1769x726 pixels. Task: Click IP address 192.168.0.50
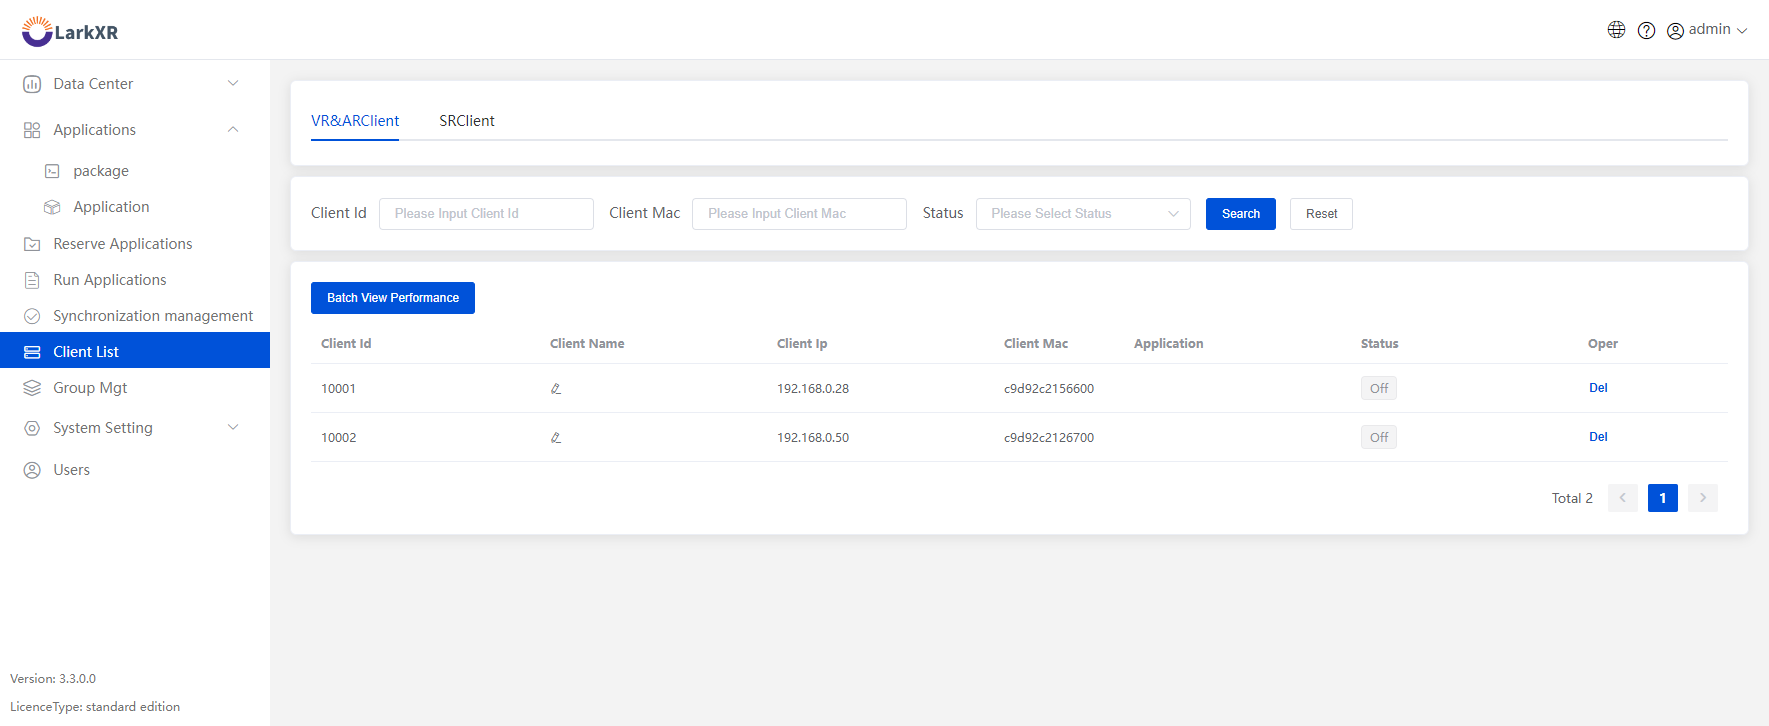[813, 438]
